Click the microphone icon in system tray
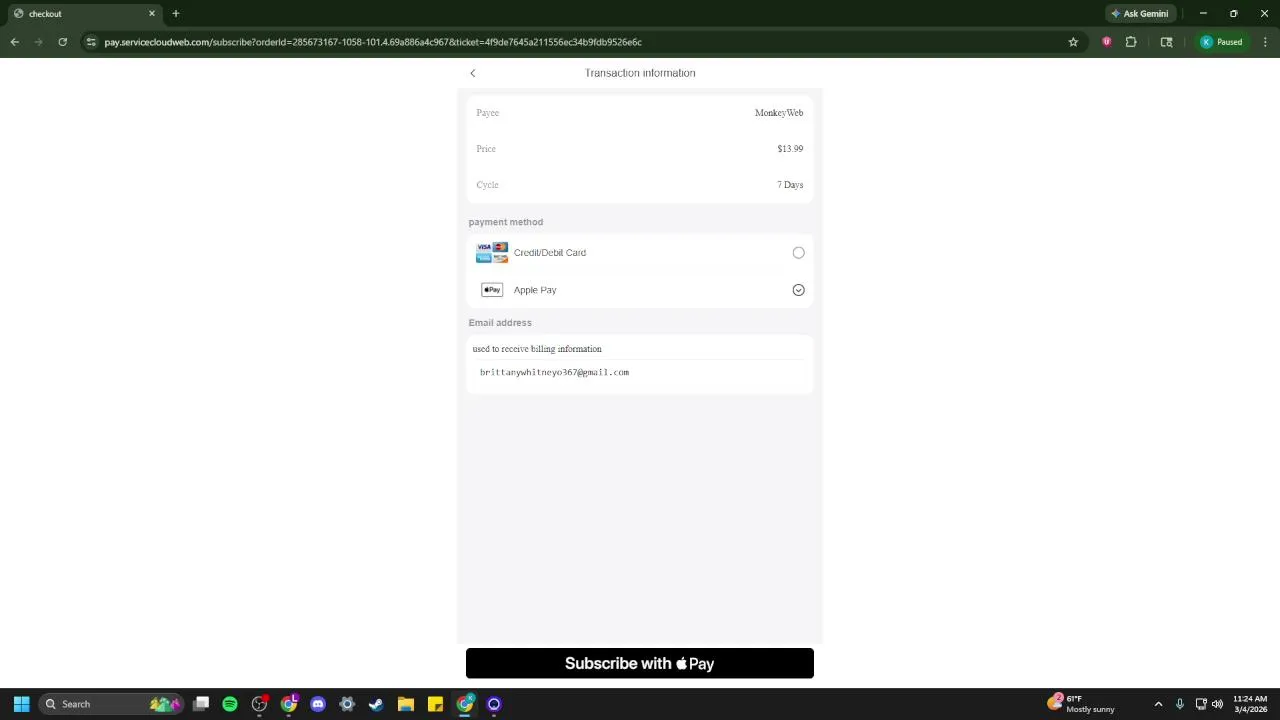Image resolution: width=1280 pixels, height=720 pixels. [x=1180, y=704]
